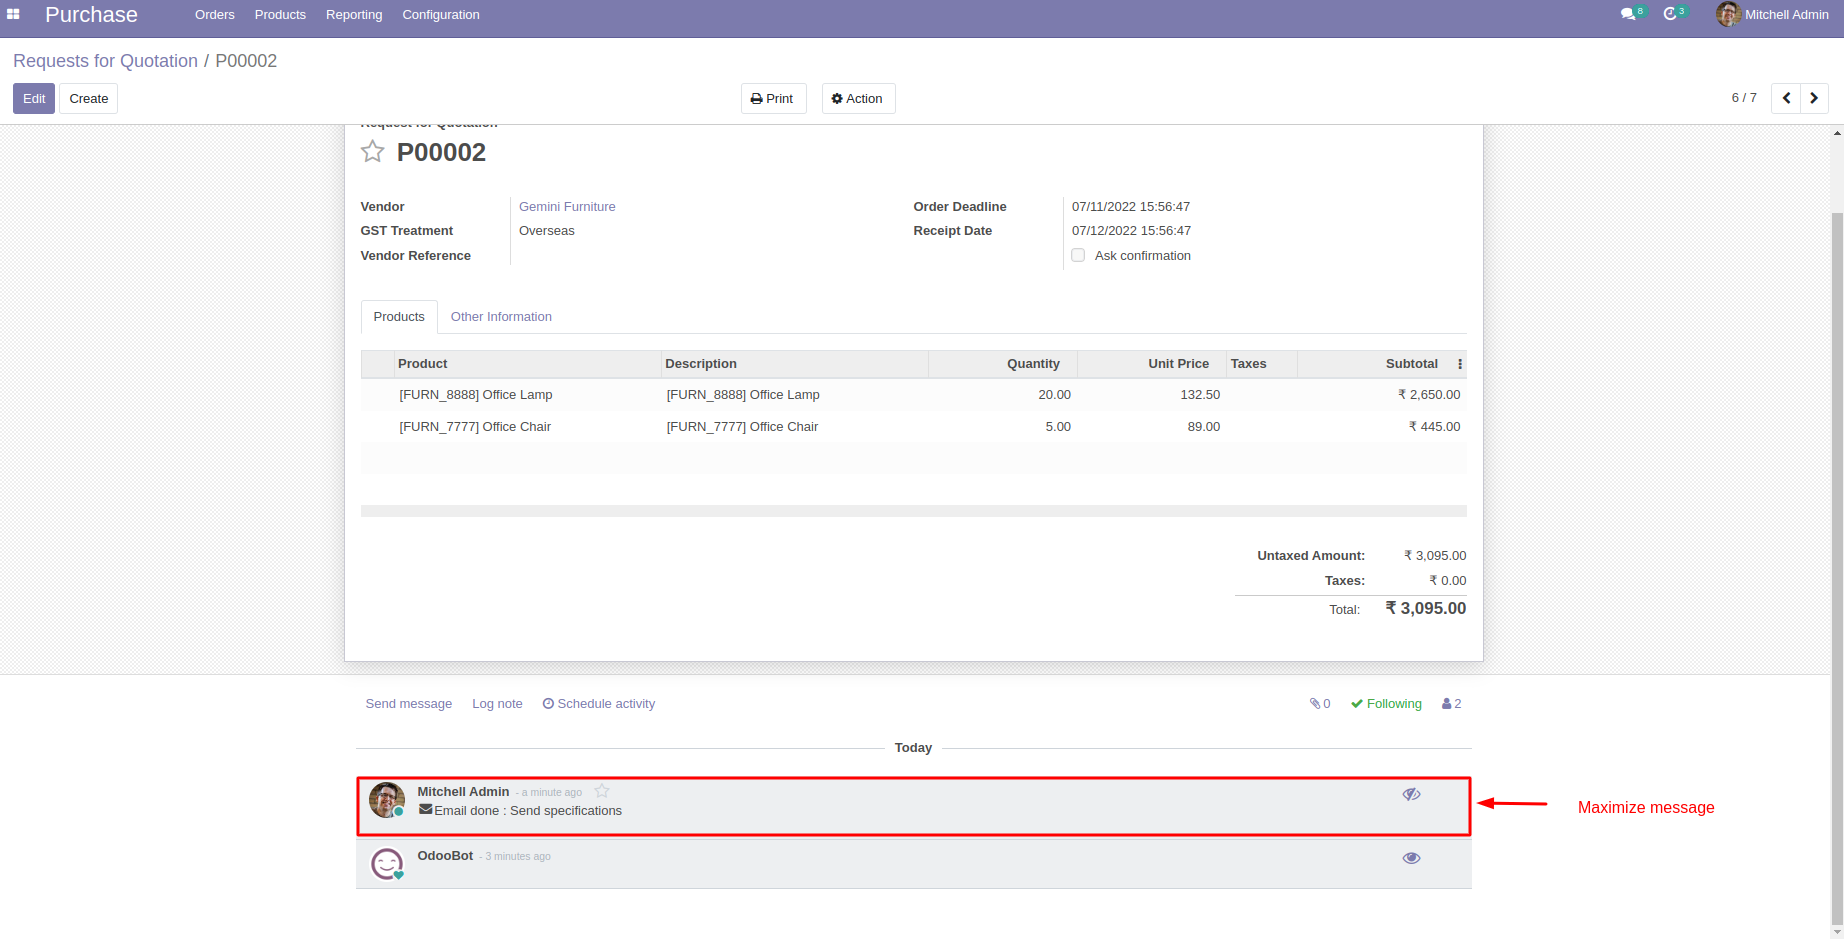Click Log note in chatter

click(497, 704)
